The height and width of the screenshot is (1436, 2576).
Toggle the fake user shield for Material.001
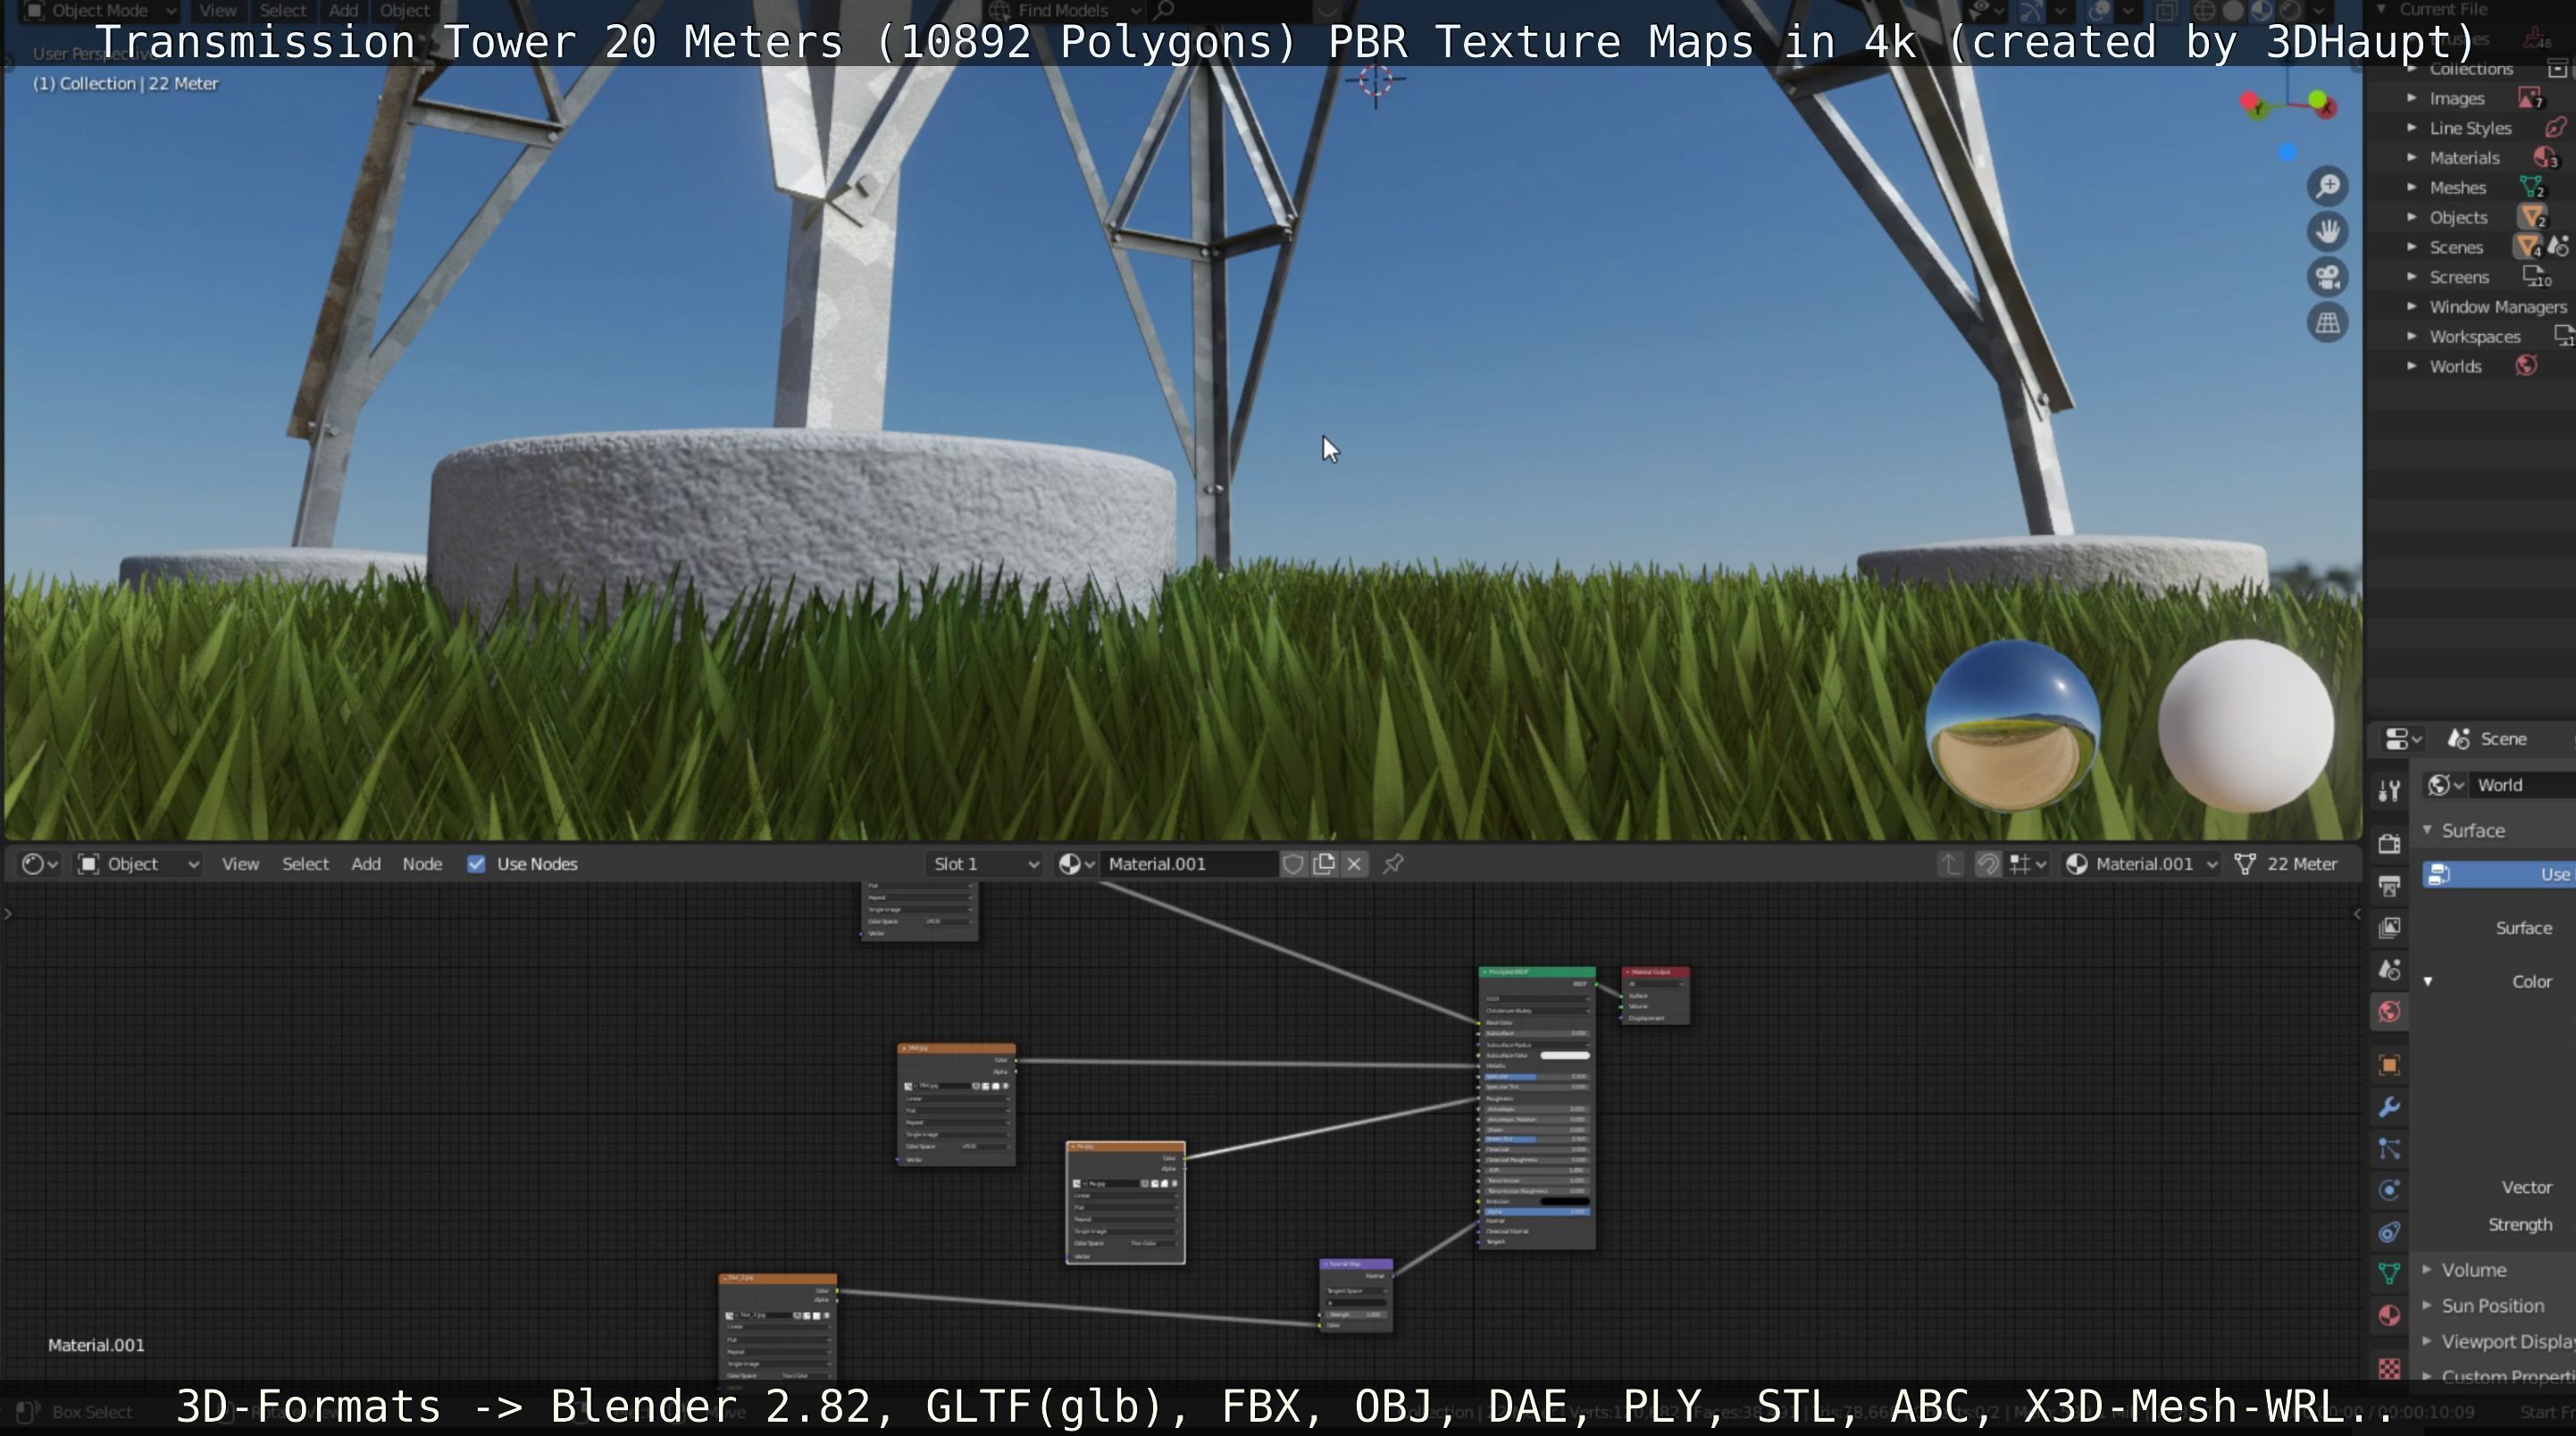point(1293,864)
